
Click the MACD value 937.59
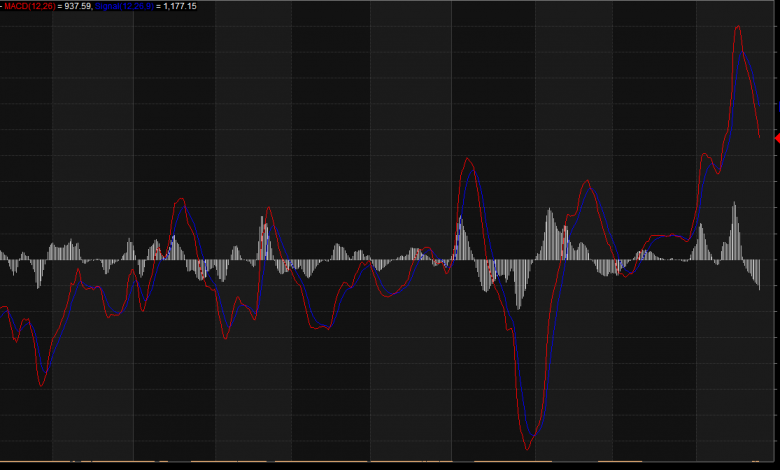(78, 6)
